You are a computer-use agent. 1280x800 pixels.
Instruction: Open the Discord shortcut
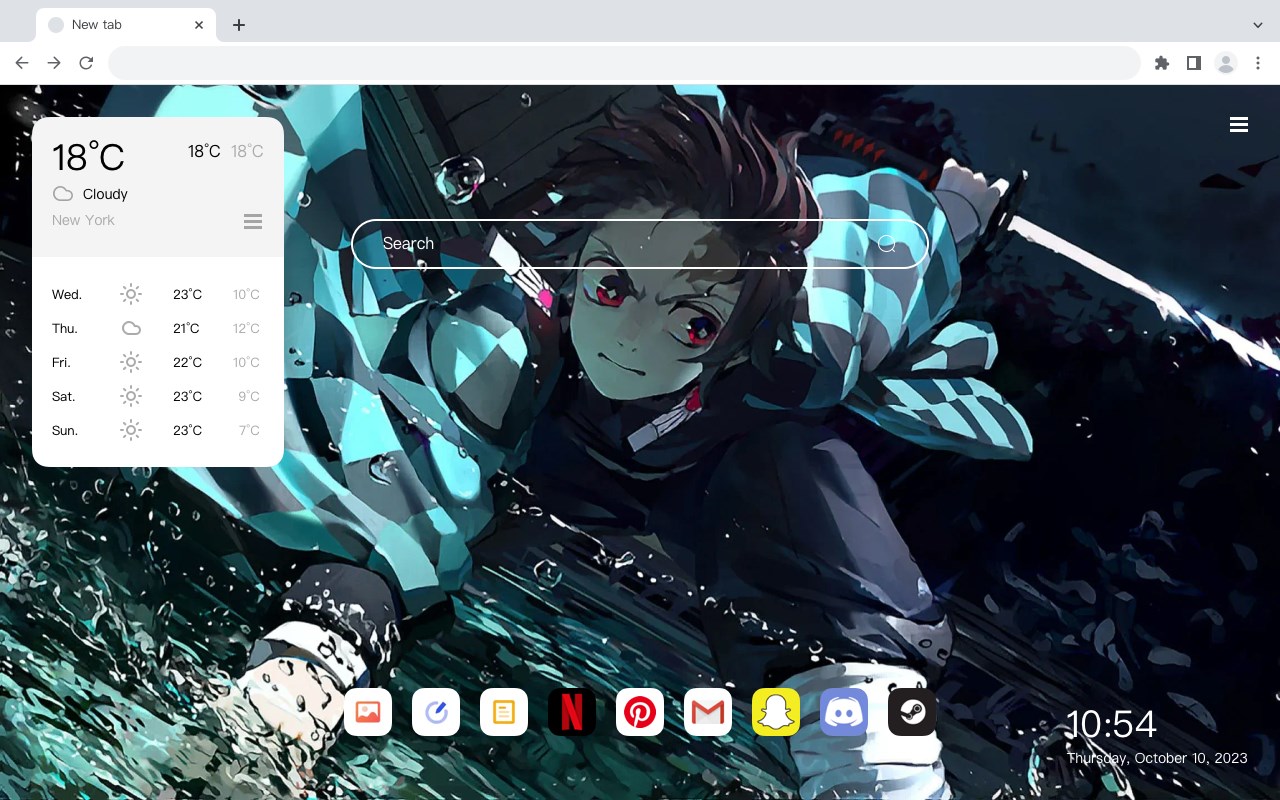(844, 712)
